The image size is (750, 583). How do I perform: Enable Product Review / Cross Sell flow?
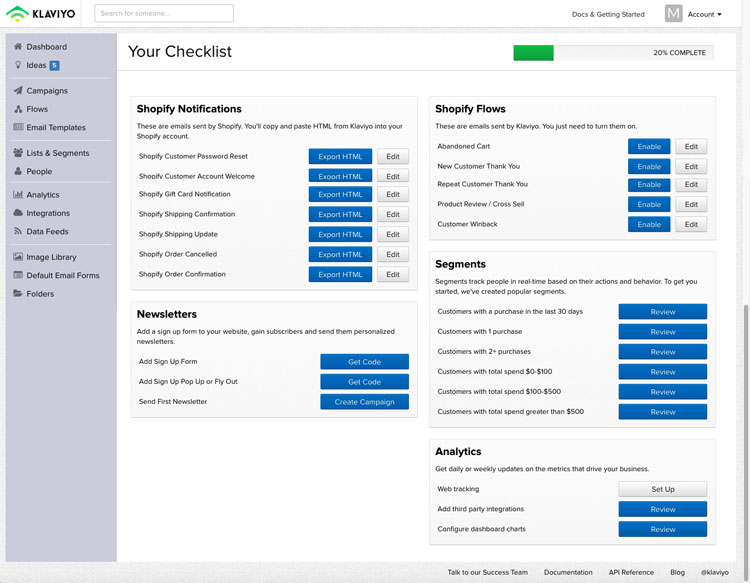[649, 204]
